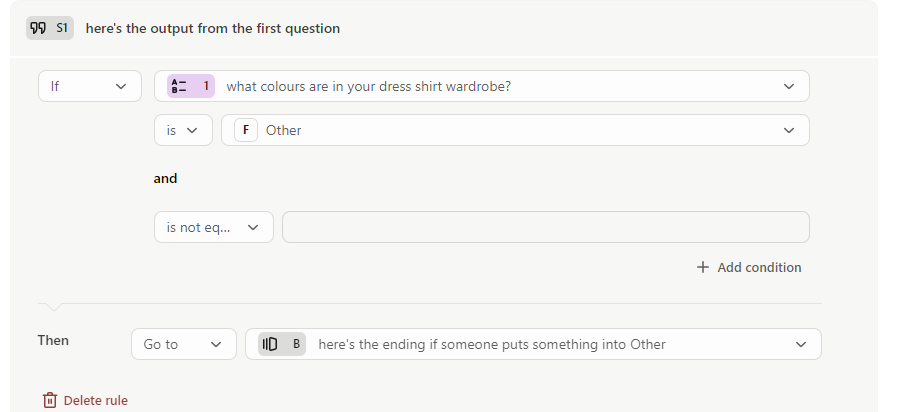This screenshot has width=897, height=412.
Task: Expand the Other answer choice dropdown
Action: pos(515,130)
